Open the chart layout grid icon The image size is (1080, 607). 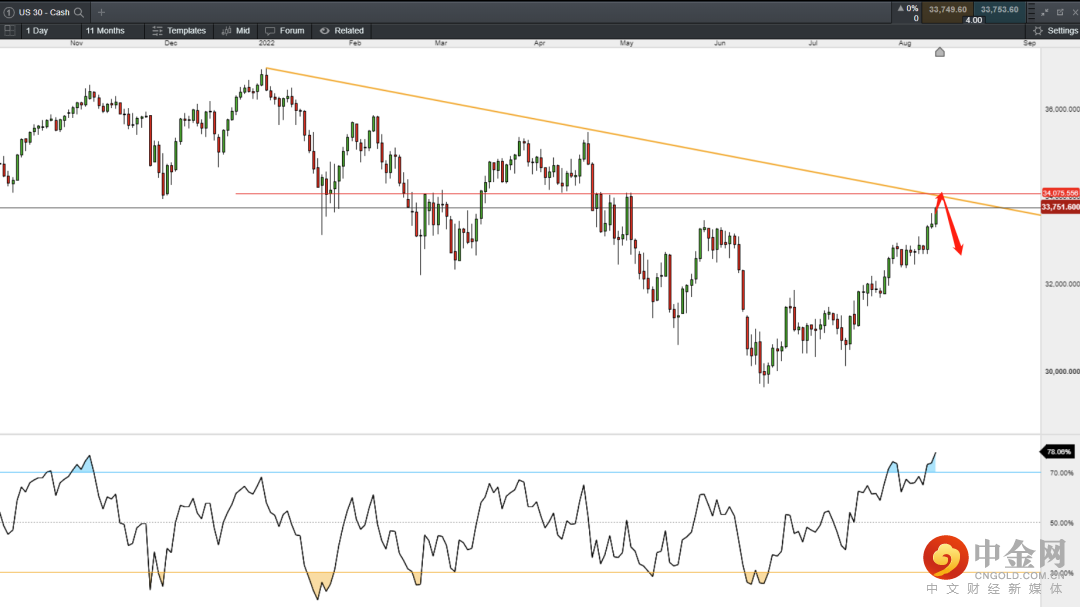point(9,31)
